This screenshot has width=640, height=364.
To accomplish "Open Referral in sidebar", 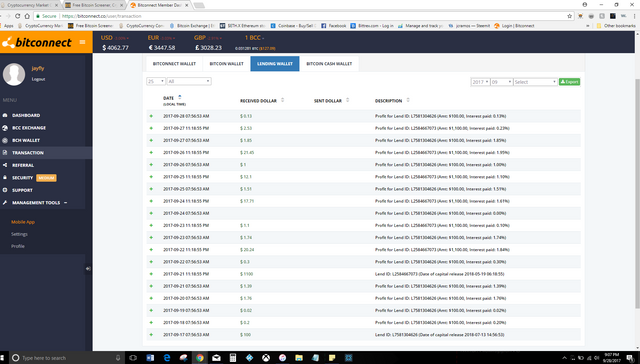I will coord(22,165).
